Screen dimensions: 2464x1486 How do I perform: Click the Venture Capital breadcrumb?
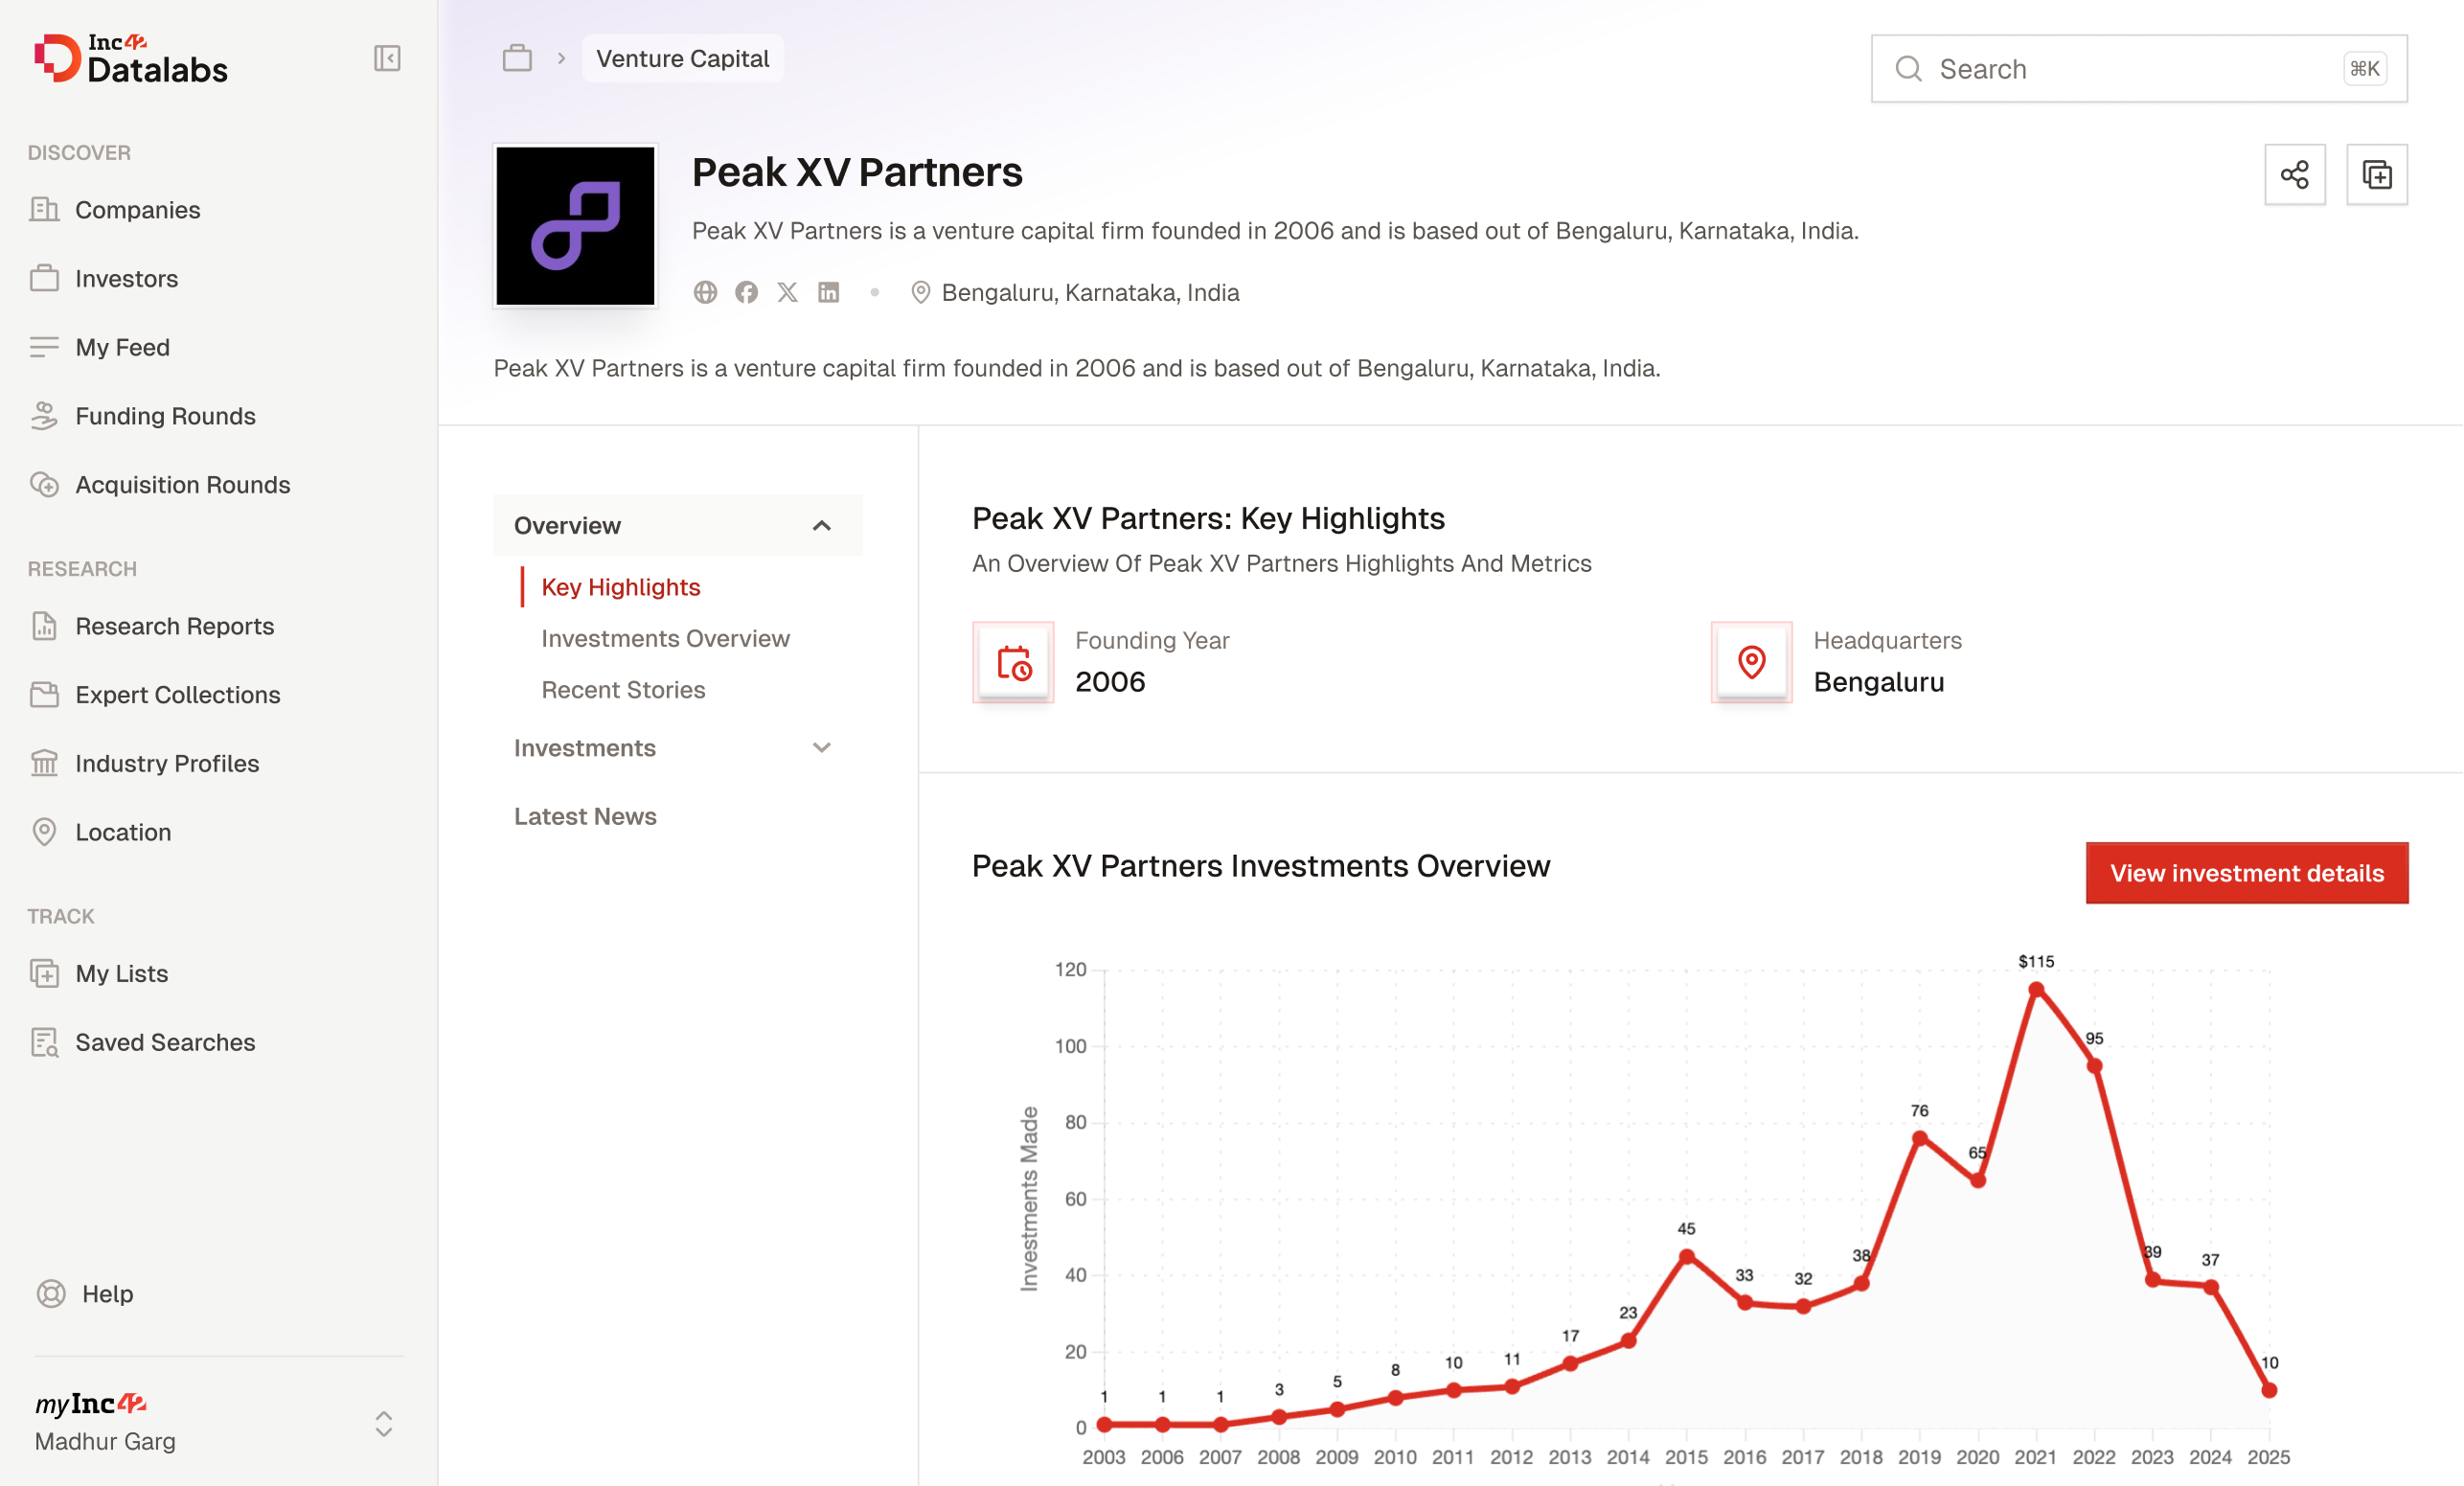[682, 58]
